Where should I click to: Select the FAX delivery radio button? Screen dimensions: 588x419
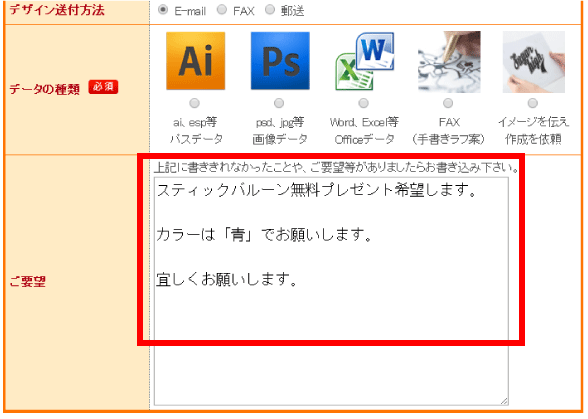222,10
